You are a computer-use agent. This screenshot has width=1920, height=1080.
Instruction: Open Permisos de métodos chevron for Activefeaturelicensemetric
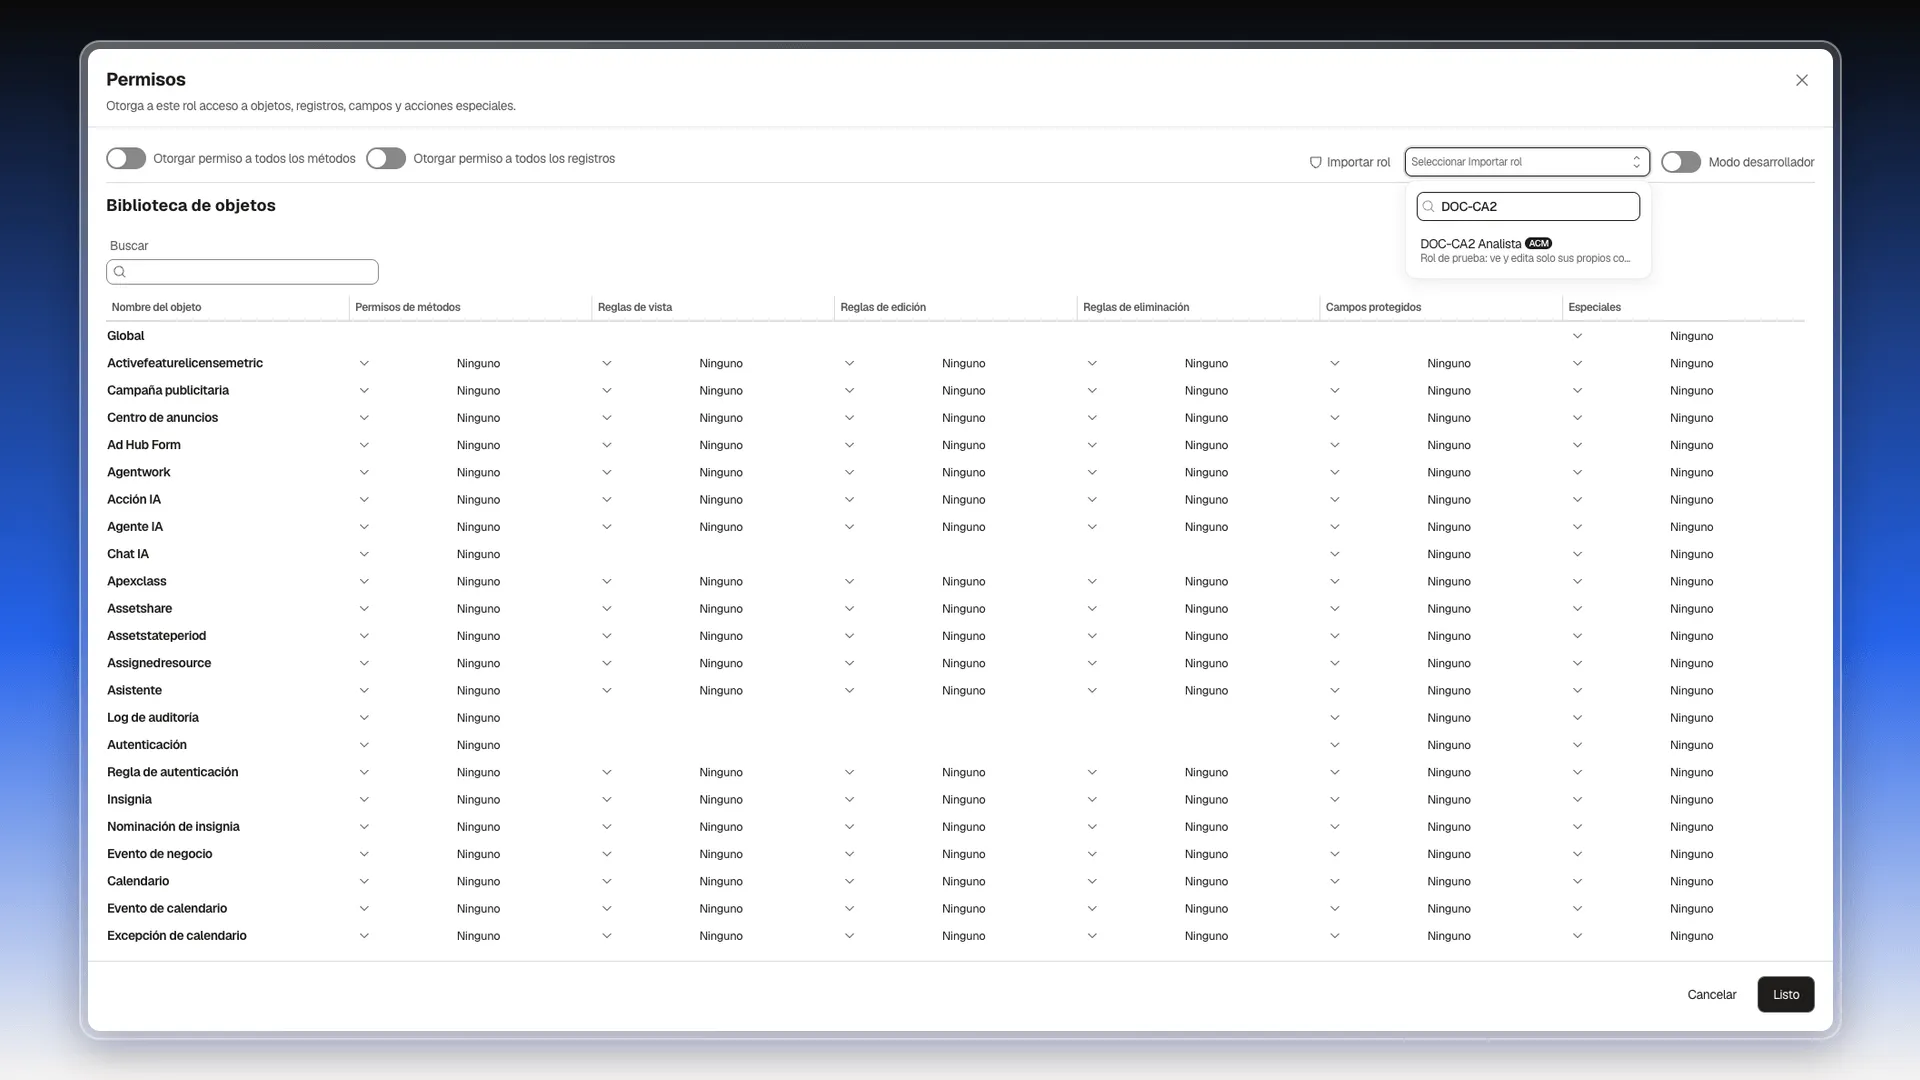click(x=364, y=364)
